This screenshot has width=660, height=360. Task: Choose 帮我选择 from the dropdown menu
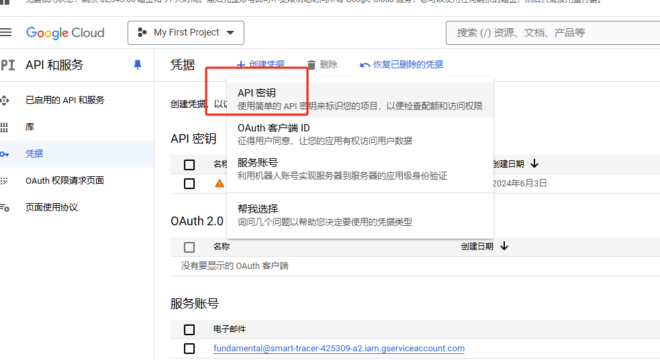pyautogui.click(x=360, y=215)
